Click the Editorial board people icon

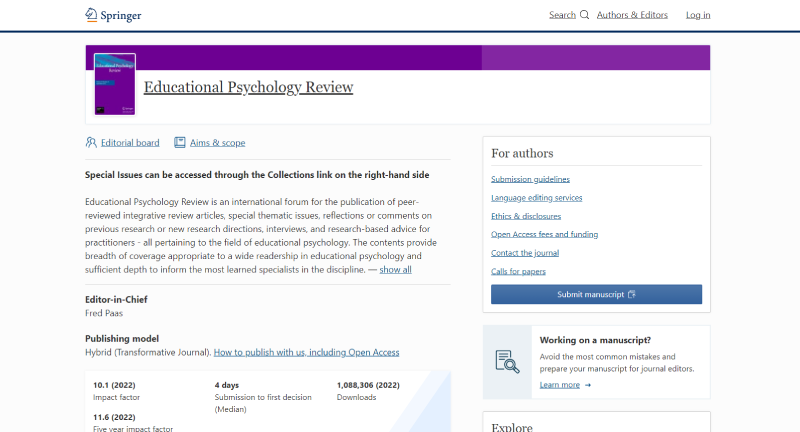click(x=91, y=142)
